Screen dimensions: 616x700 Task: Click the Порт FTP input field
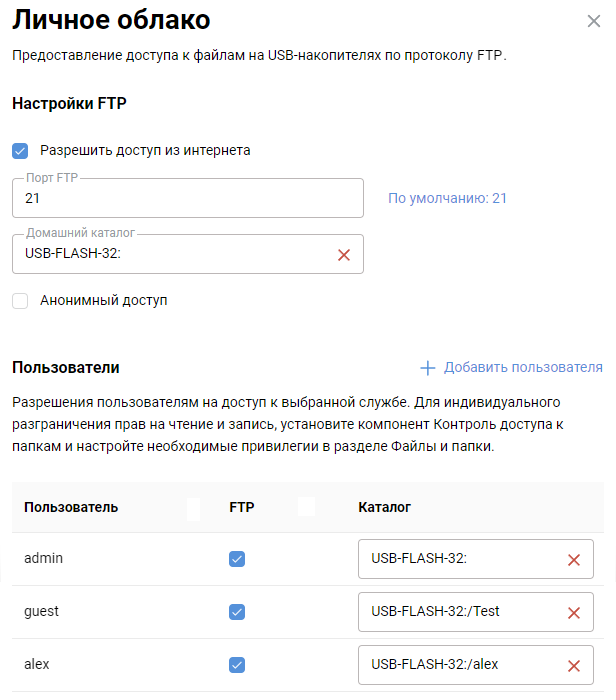[x=188, y=198]
